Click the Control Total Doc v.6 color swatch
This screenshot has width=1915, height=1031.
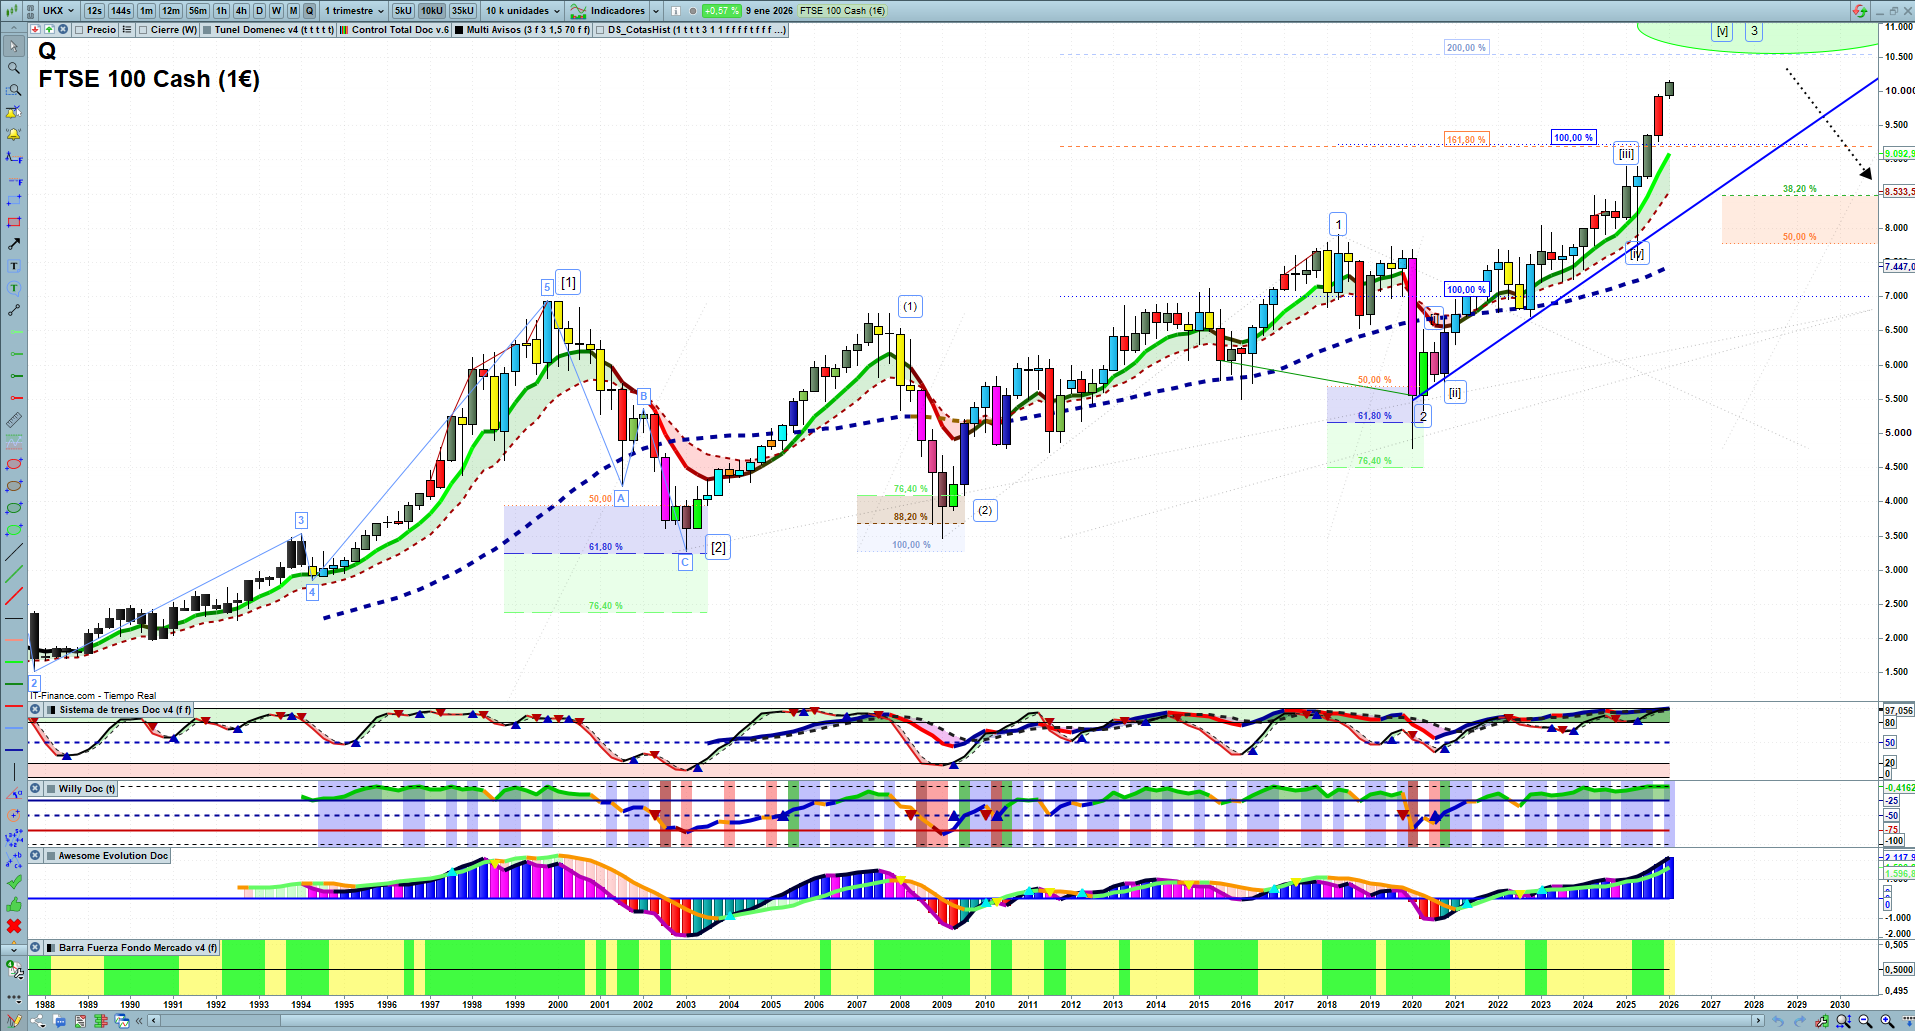(x=344, y=30)
